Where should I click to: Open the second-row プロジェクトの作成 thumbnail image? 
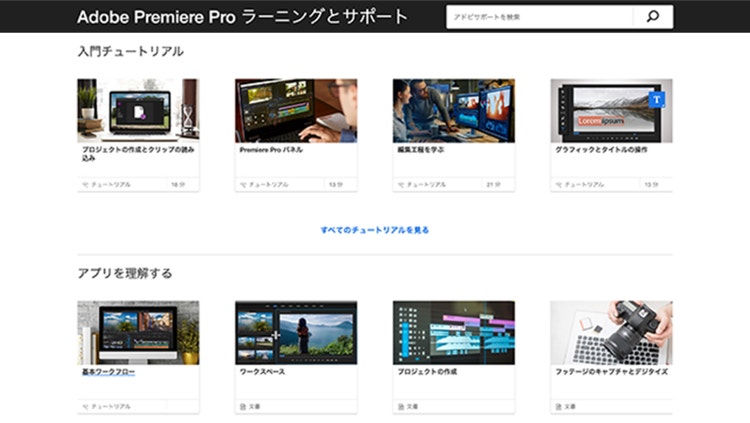(x=454, y=333)
